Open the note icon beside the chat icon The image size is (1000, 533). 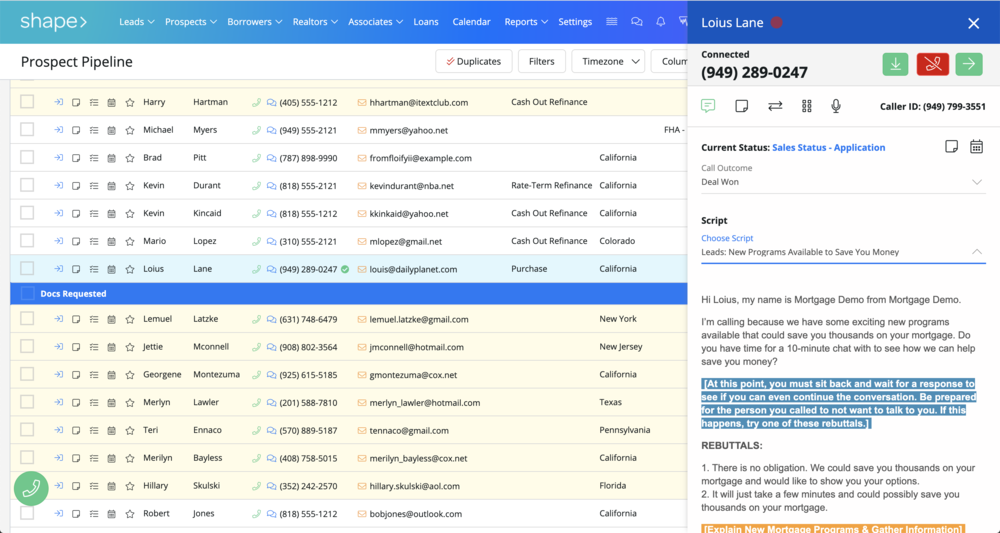pyautogui.click(x=741, y=106)
